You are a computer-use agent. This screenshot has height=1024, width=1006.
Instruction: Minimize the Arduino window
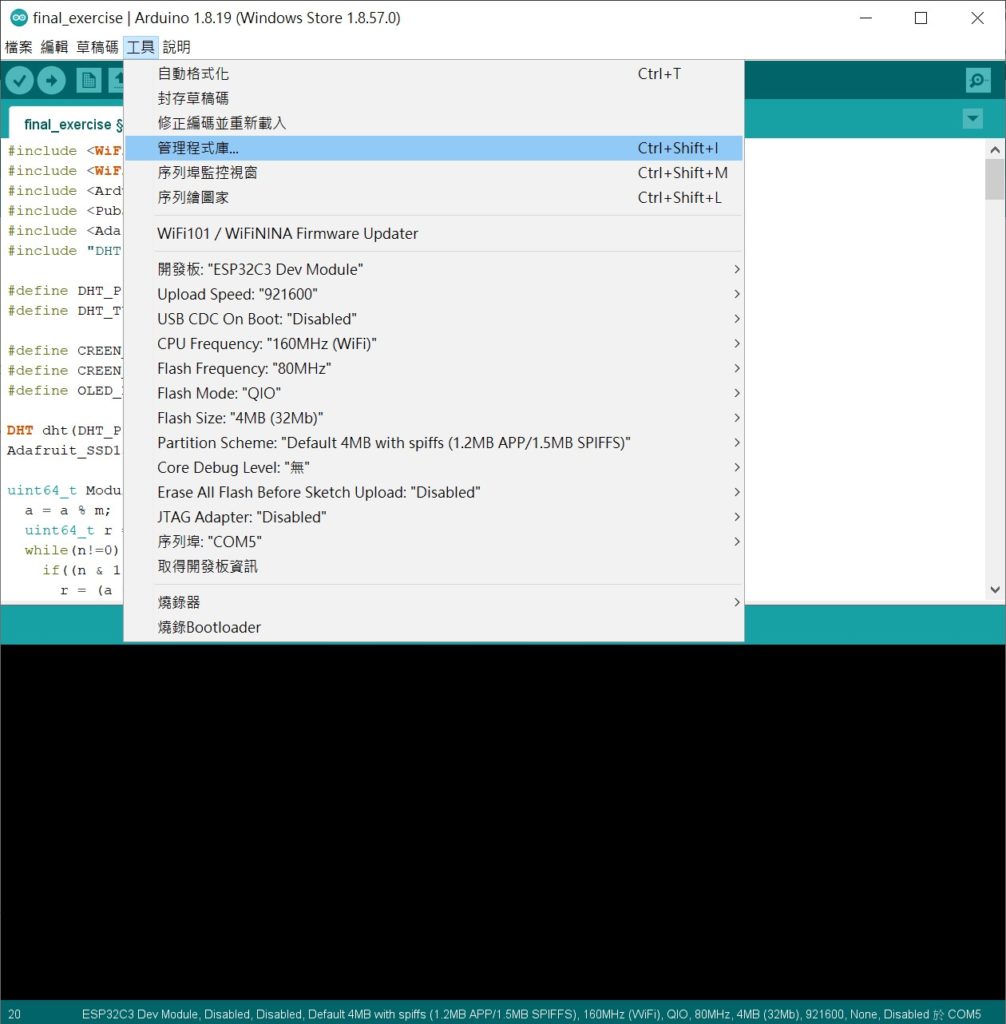[x=866, y=18]
